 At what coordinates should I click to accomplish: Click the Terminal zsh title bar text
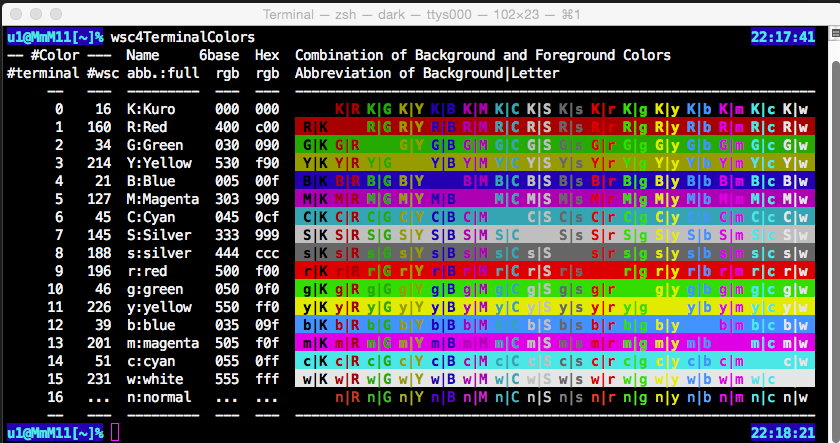coord(419,14)
